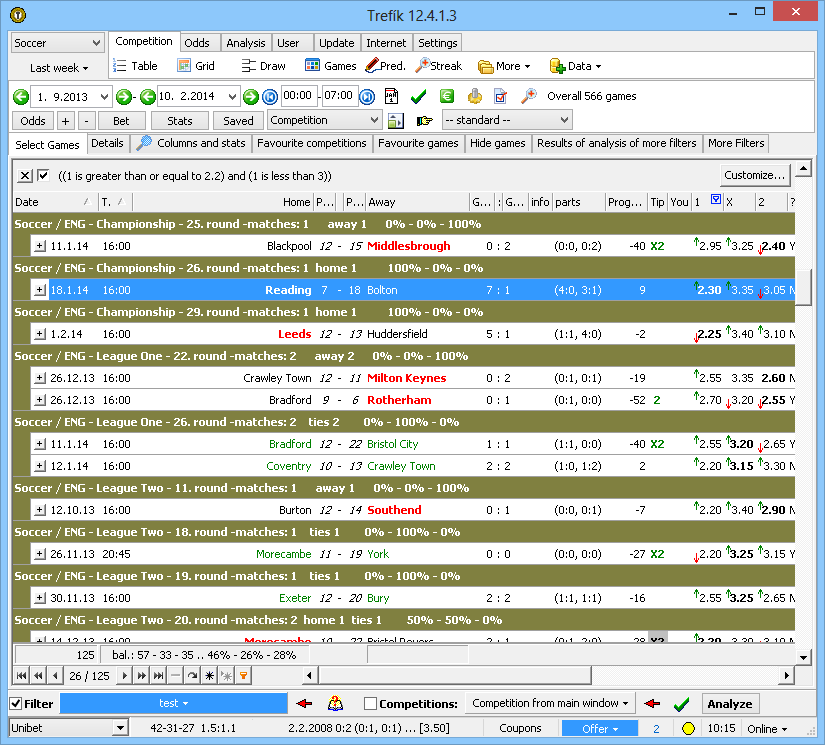This screenshot has width=825, height=745.
Task: Uncheck the Filter checkbox
Action: coord(16,704)
